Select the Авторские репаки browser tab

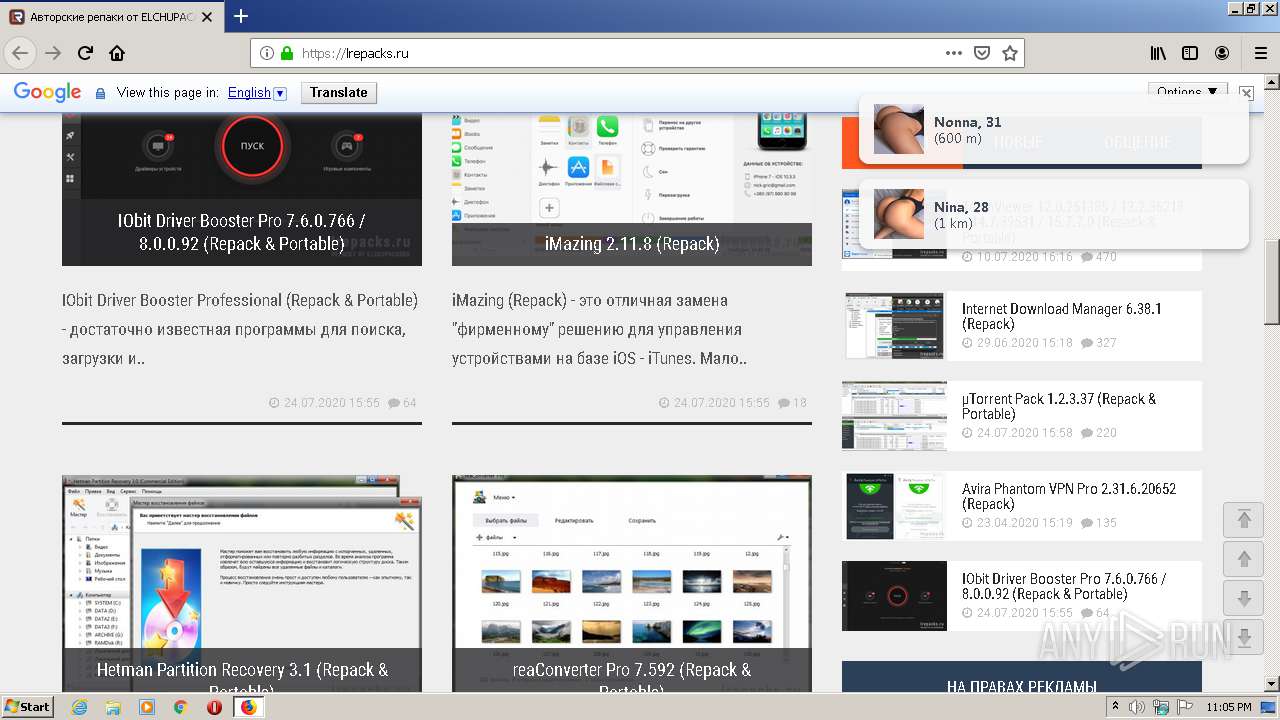tap(113, 17)
